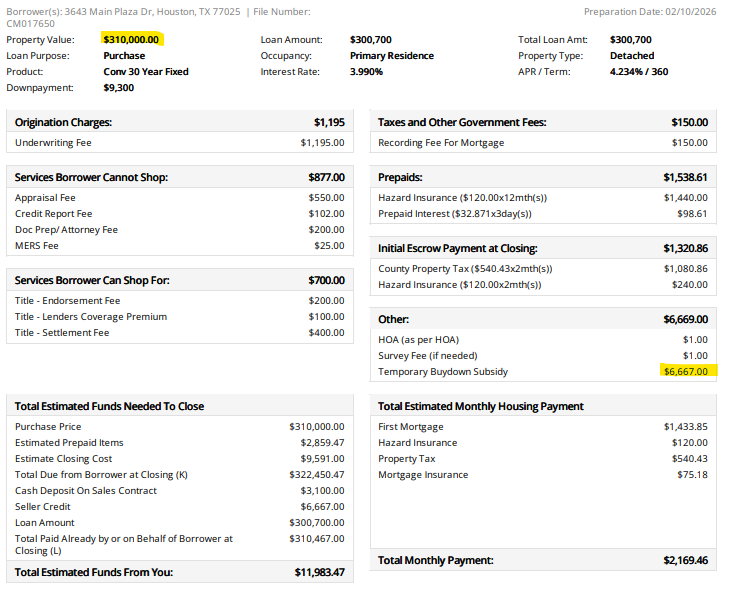Click the Interest Rate value 3.990%
This screenshot has height=599, width=743.
coord(366,72)
